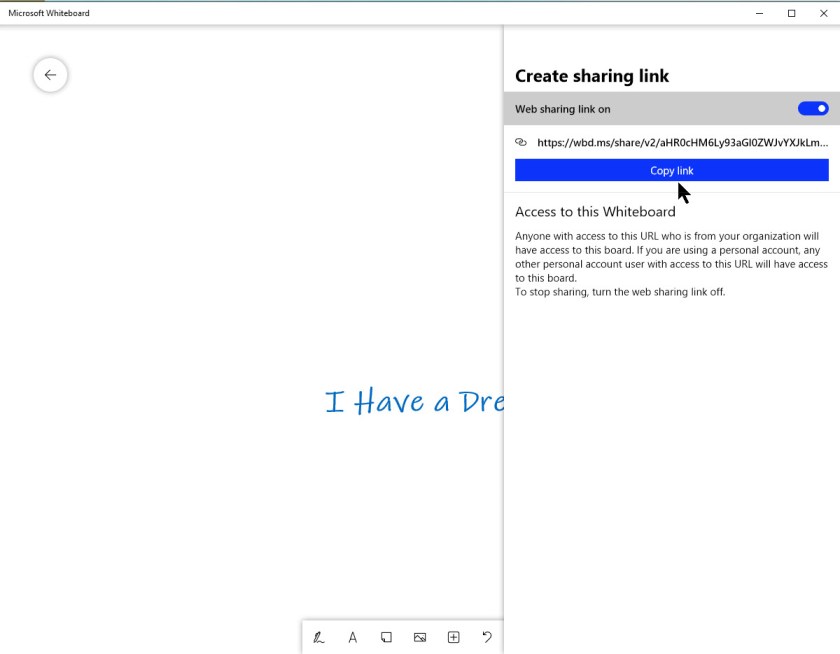
Task: Turn off the web sharing link toggle
Action: [813, 109]
